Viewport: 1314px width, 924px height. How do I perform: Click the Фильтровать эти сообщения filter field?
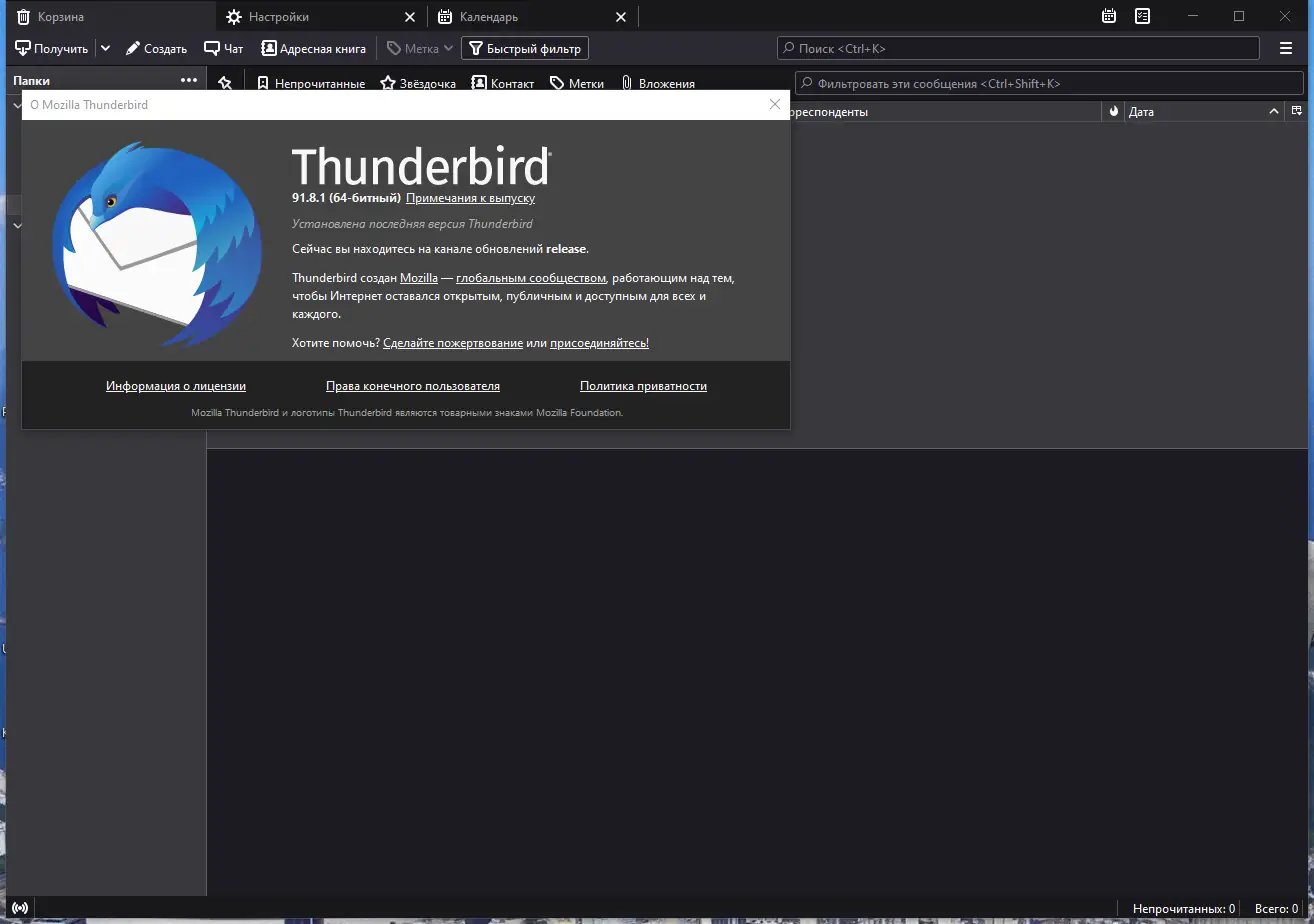[x=1050, y=84]
